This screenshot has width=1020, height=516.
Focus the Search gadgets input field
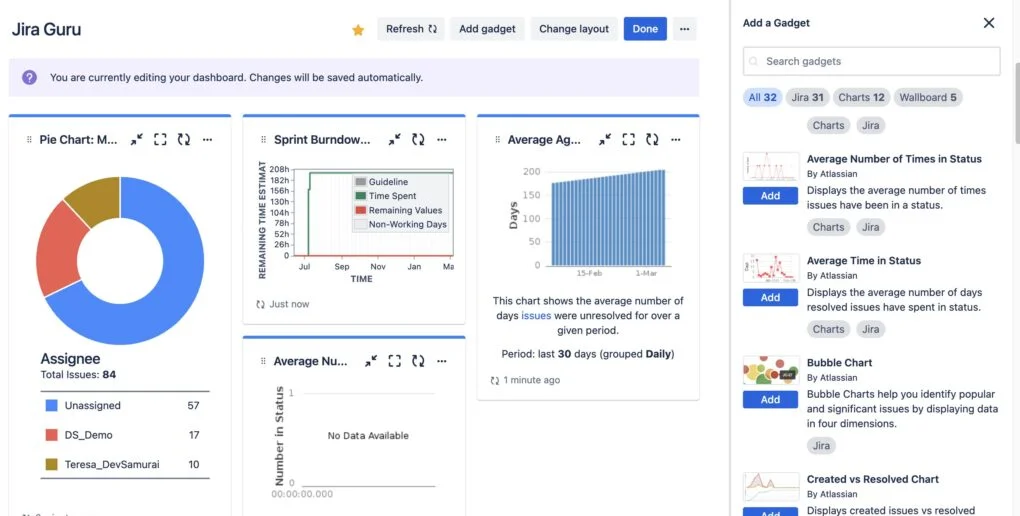pyautogui.click(x=872, y=61)
